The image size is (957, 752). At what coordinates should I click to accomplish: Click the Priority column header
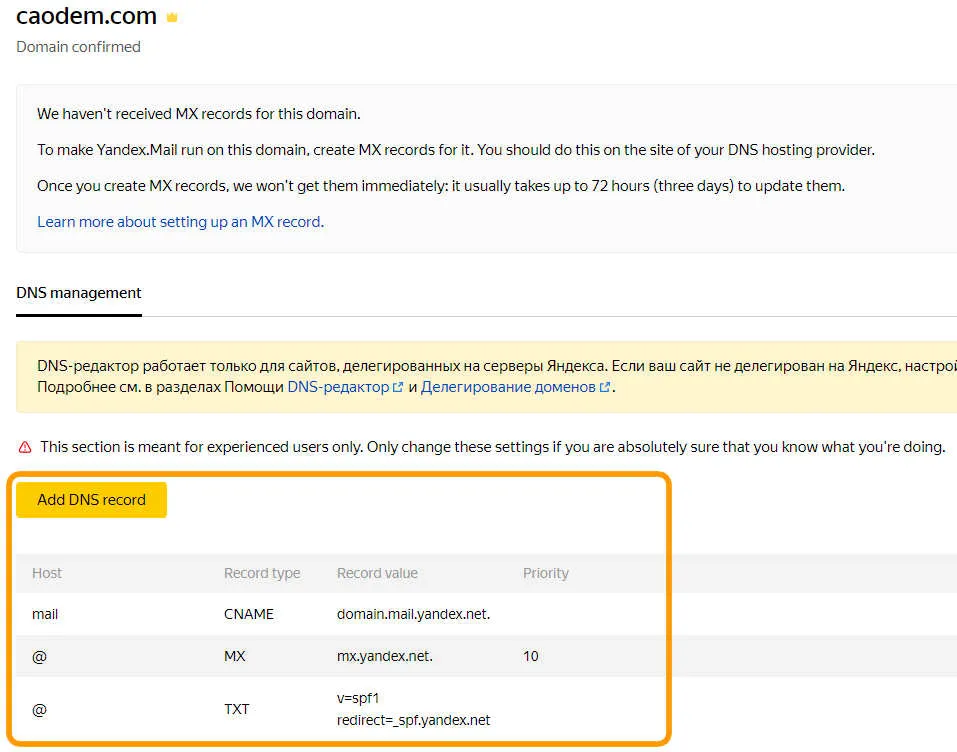click(x=545, y=573)
